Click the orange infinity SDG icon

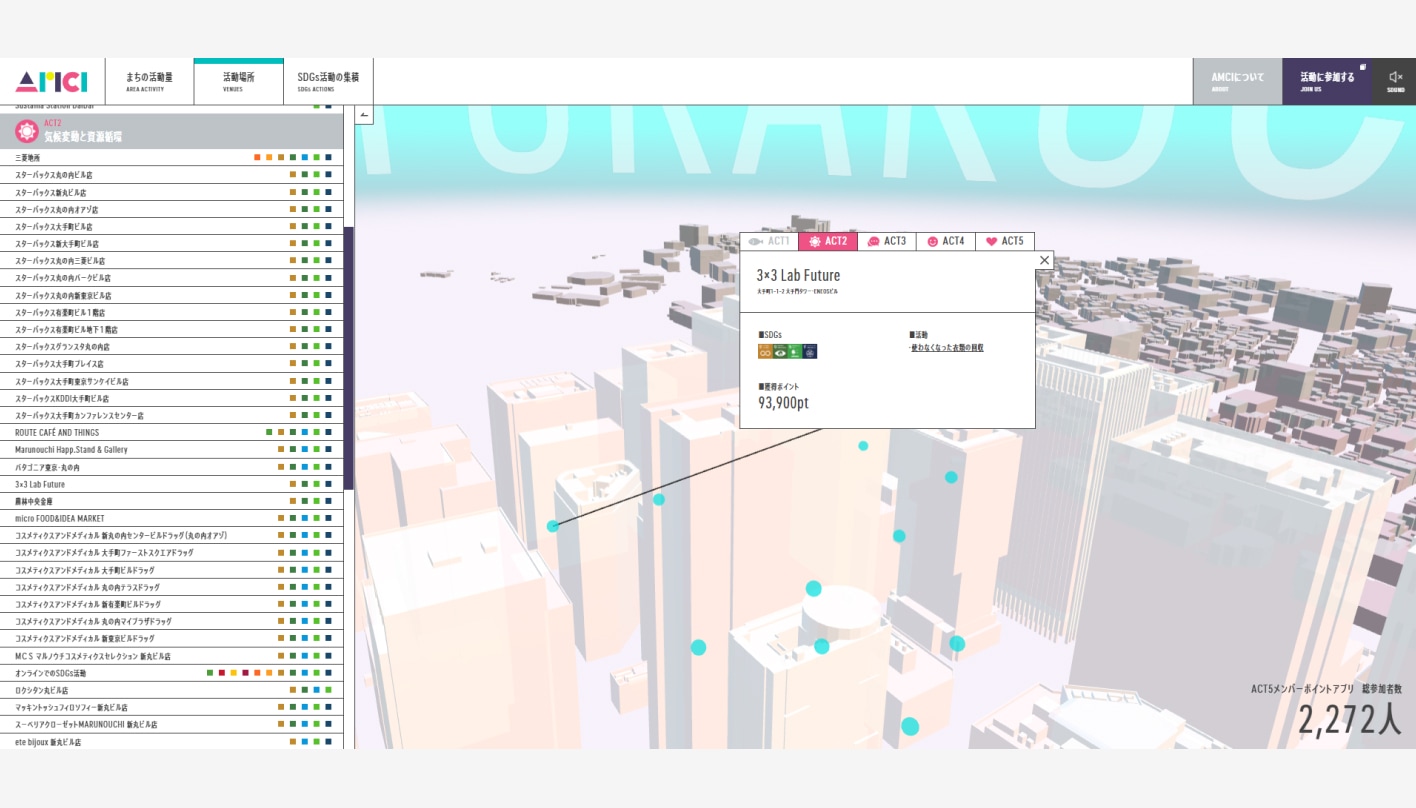pyautogui.click(x=765, y=351)
